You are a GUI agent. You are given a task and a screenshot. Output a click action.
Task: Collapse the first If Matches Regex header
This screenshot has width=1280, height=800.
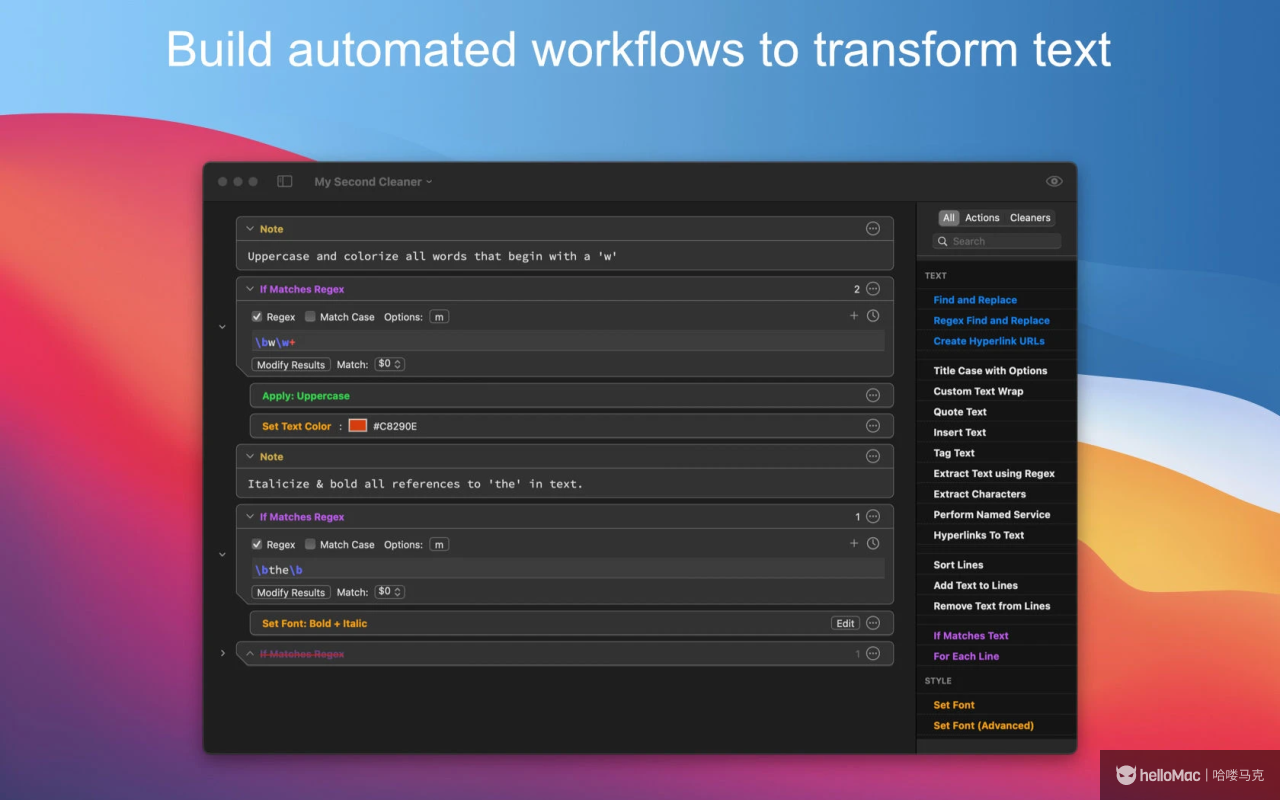pyautogui.click(x=250, y=289)
